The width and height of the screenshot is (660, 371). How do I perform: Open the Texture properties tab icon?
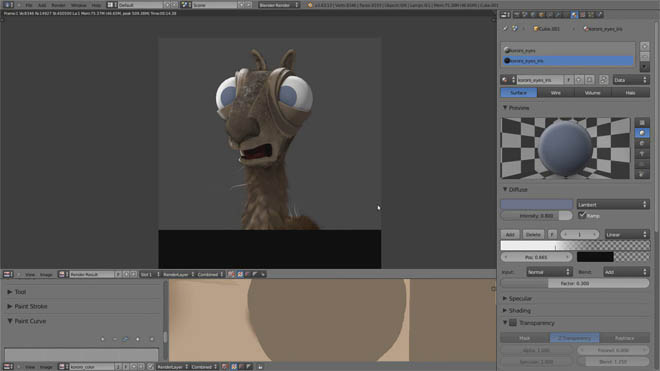click(583, 15)
